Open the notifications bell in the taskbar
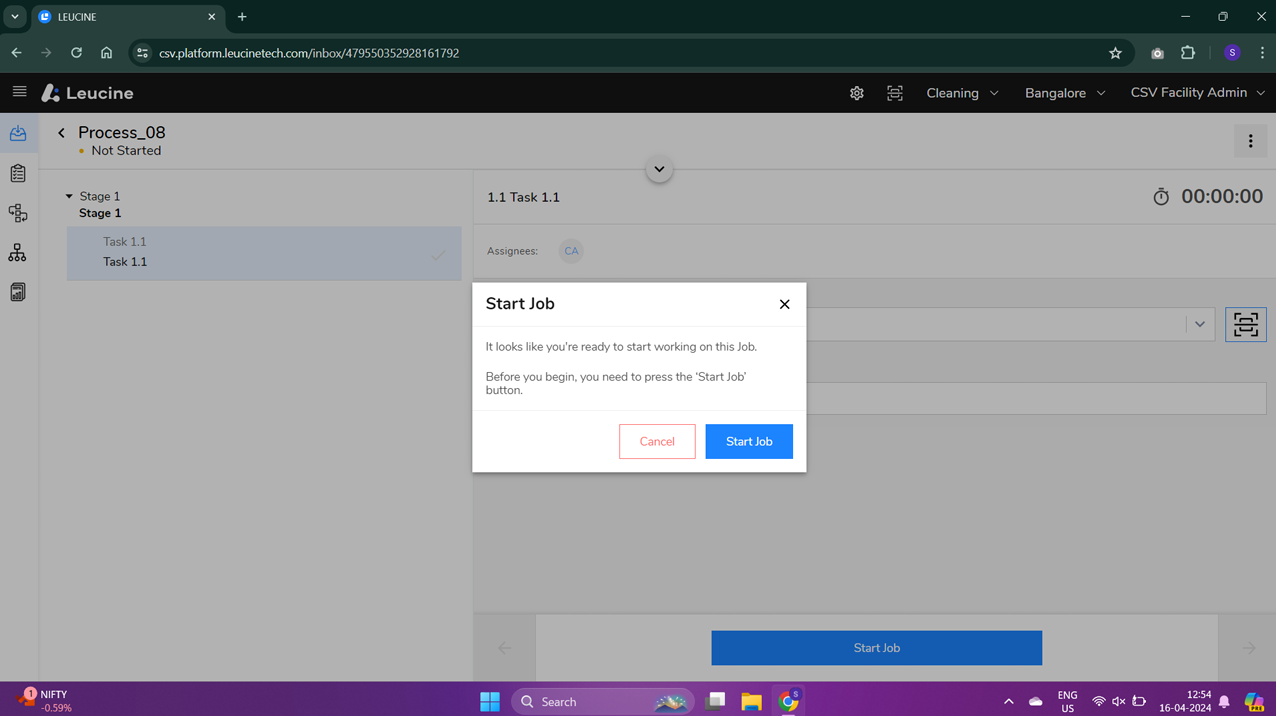Viewport: 1276px width, 716px height. [1224, 702]
